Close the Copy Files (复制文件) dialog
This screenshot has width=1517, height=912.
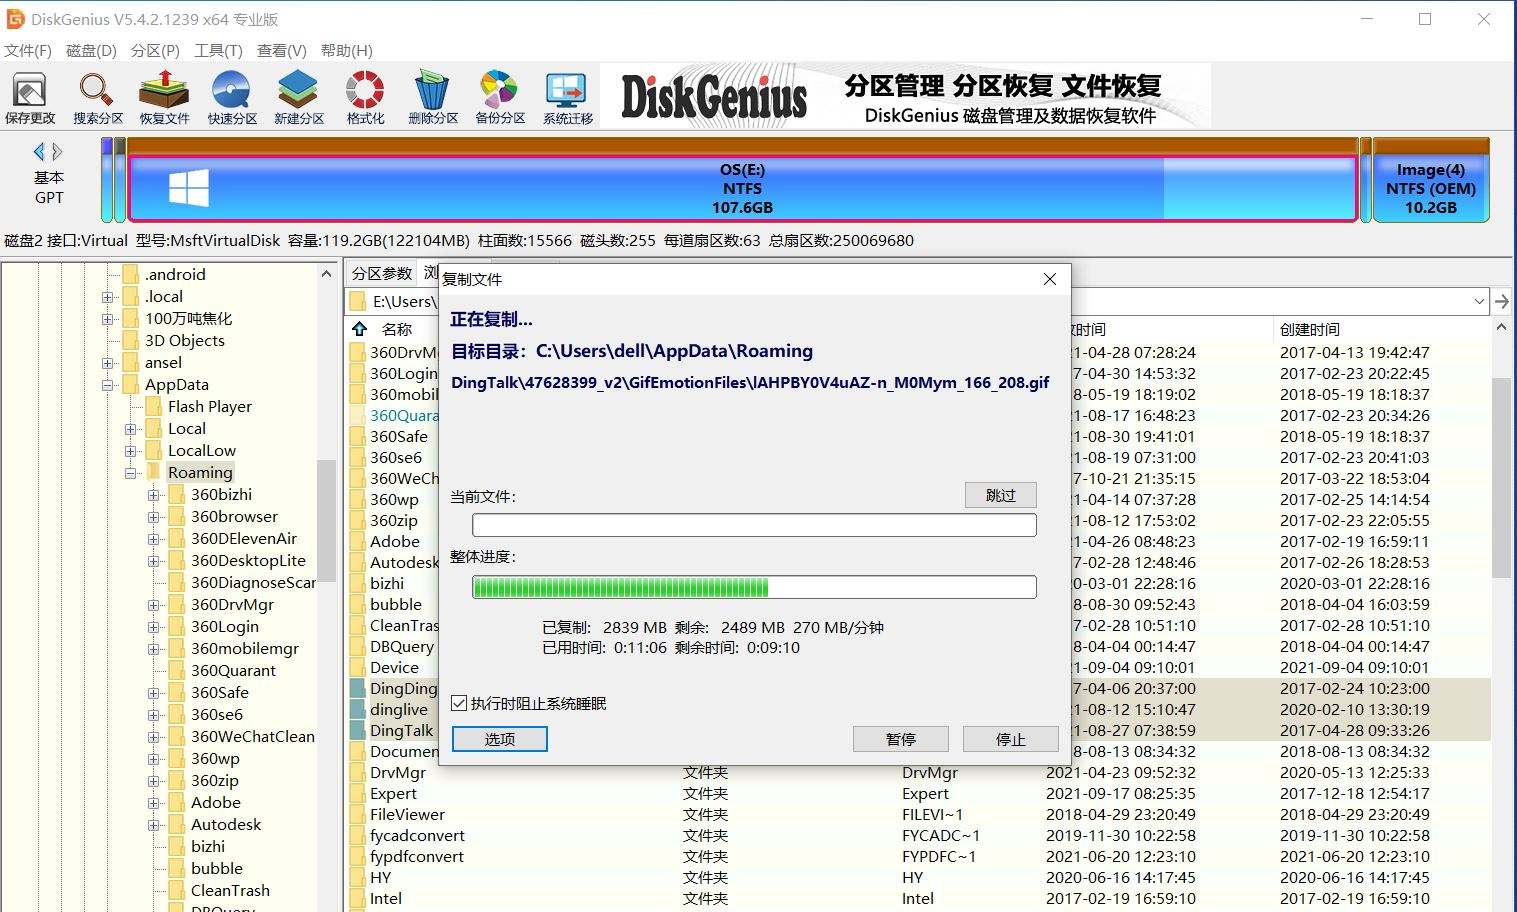tap(1050, 279)
